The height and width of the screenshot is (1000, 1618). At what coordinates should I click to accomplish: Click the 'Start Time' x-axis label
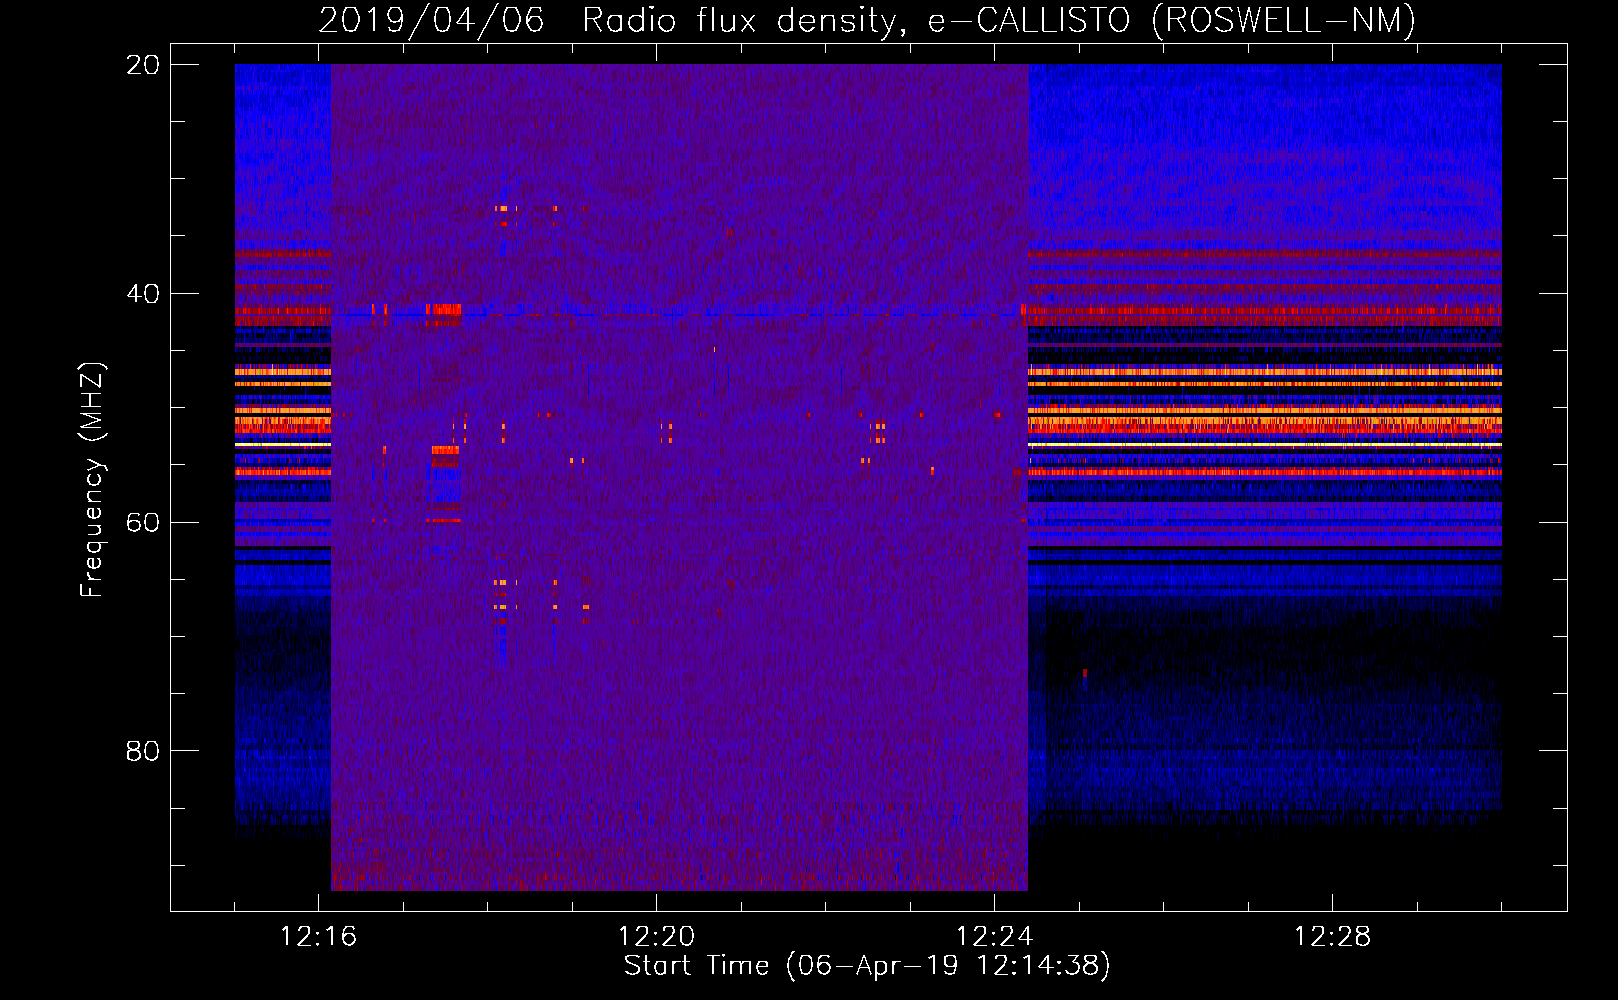tap(867, 966)
